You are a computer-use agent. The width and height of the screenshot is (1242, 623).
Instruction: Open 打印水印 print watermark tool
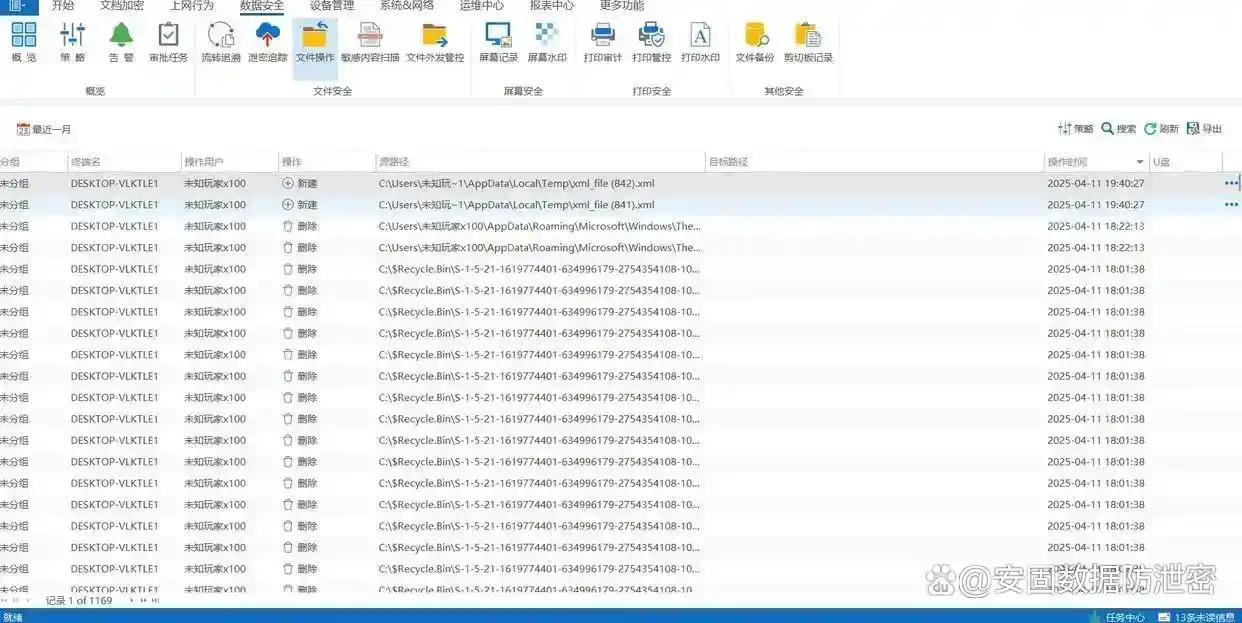coord(701,43)
